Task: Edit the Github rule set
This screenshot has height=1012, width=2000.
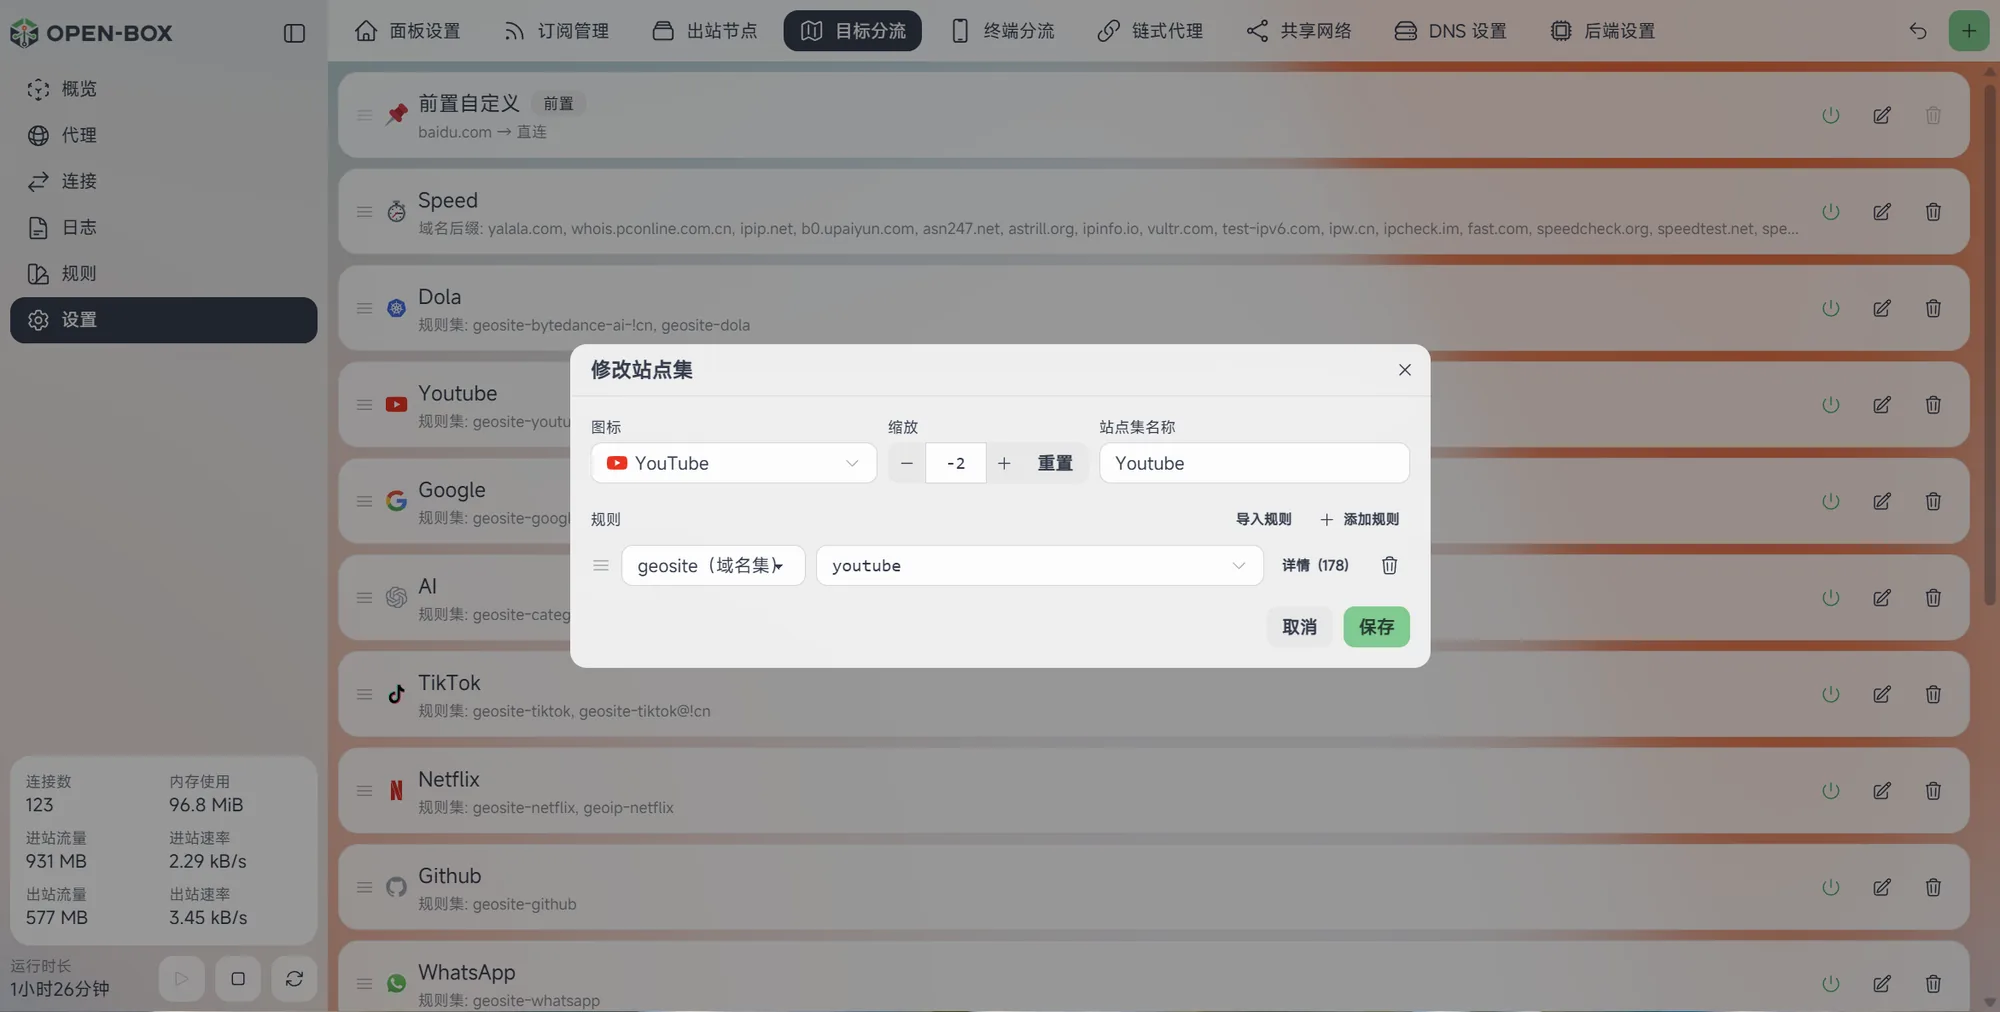Action: tap(1882, 887)
